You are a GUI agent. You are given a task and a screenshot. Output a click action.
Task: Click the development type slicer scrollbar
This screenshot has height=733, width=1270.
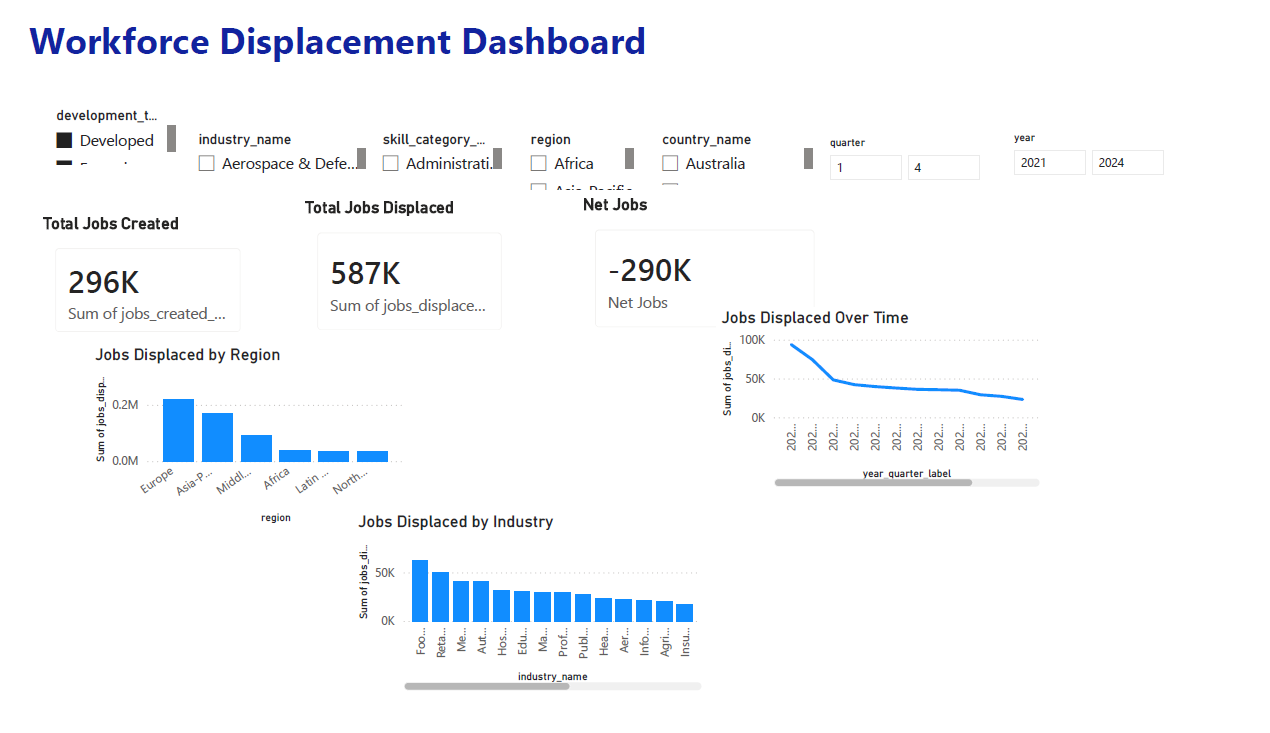tap(172, 139)
